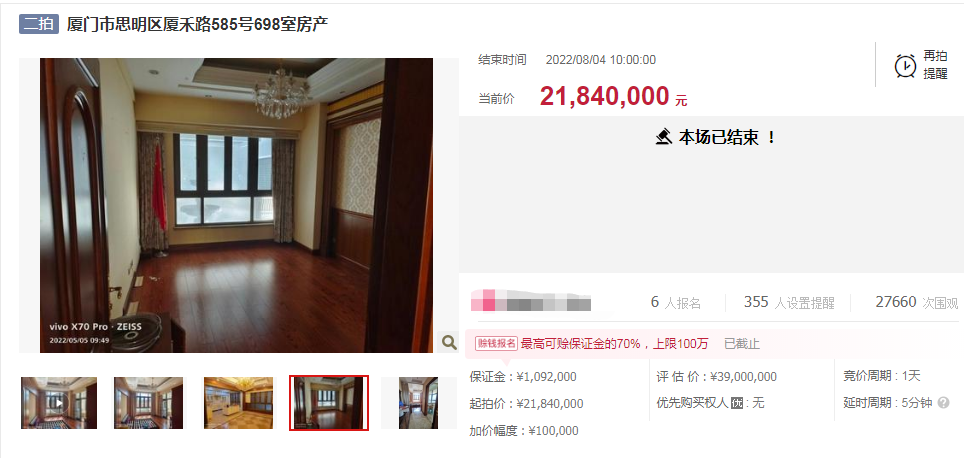
Task: Play the video thumbnail in gallery
Action: click(59, 403)
